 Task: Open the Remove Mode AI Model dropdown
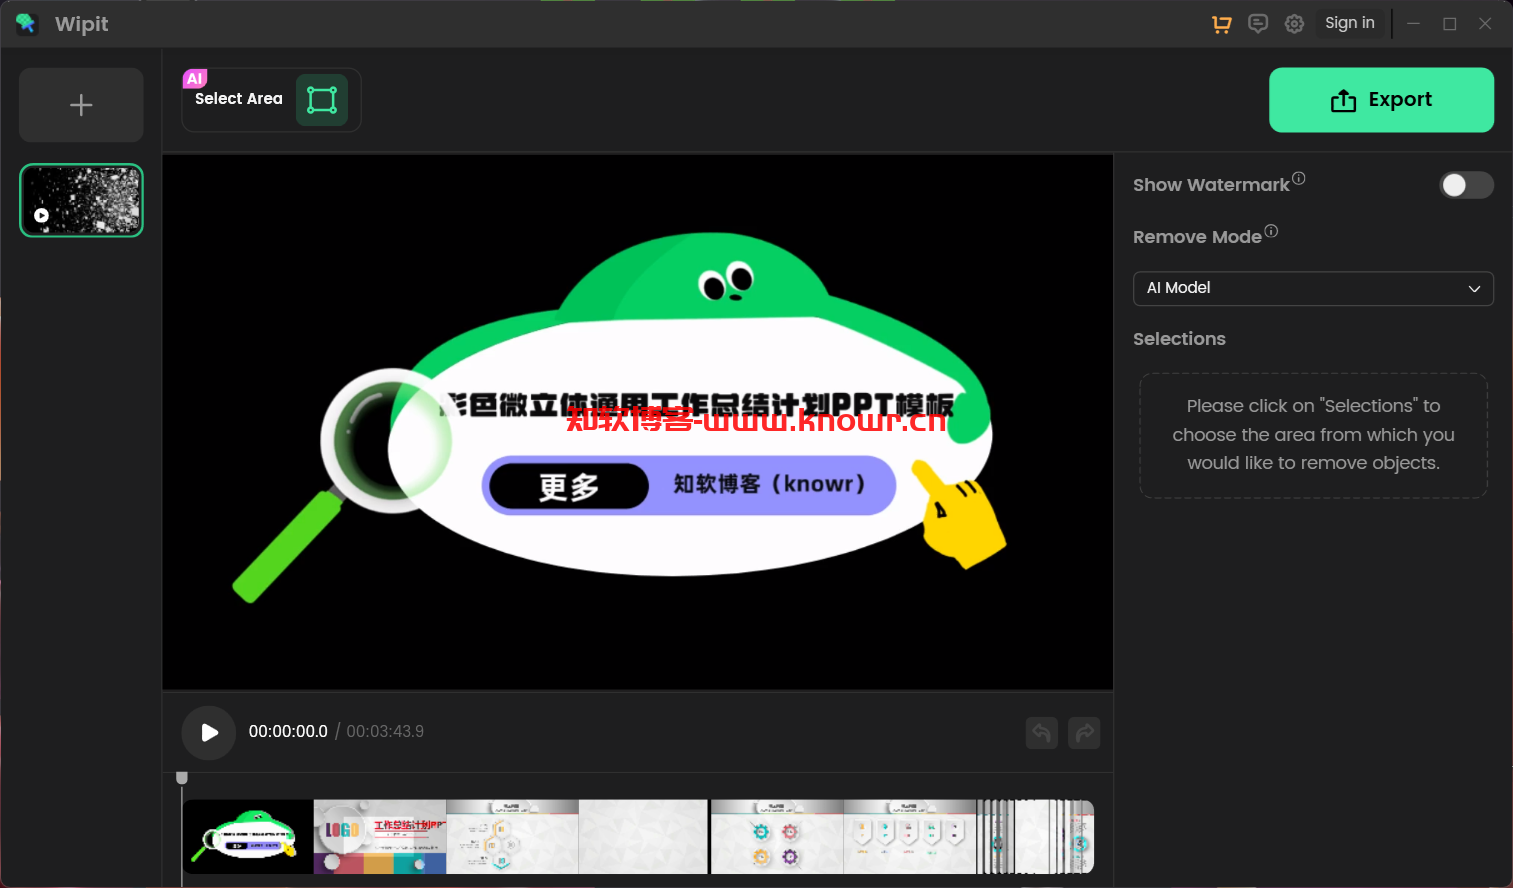click(x=1313, y=288)
